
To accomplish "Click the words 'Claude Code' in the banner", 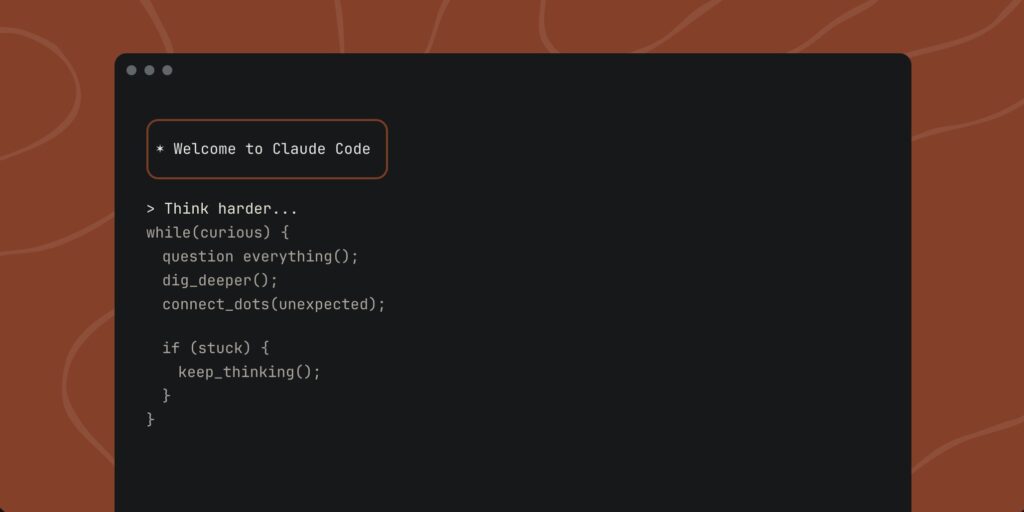I will coord(321,149).
